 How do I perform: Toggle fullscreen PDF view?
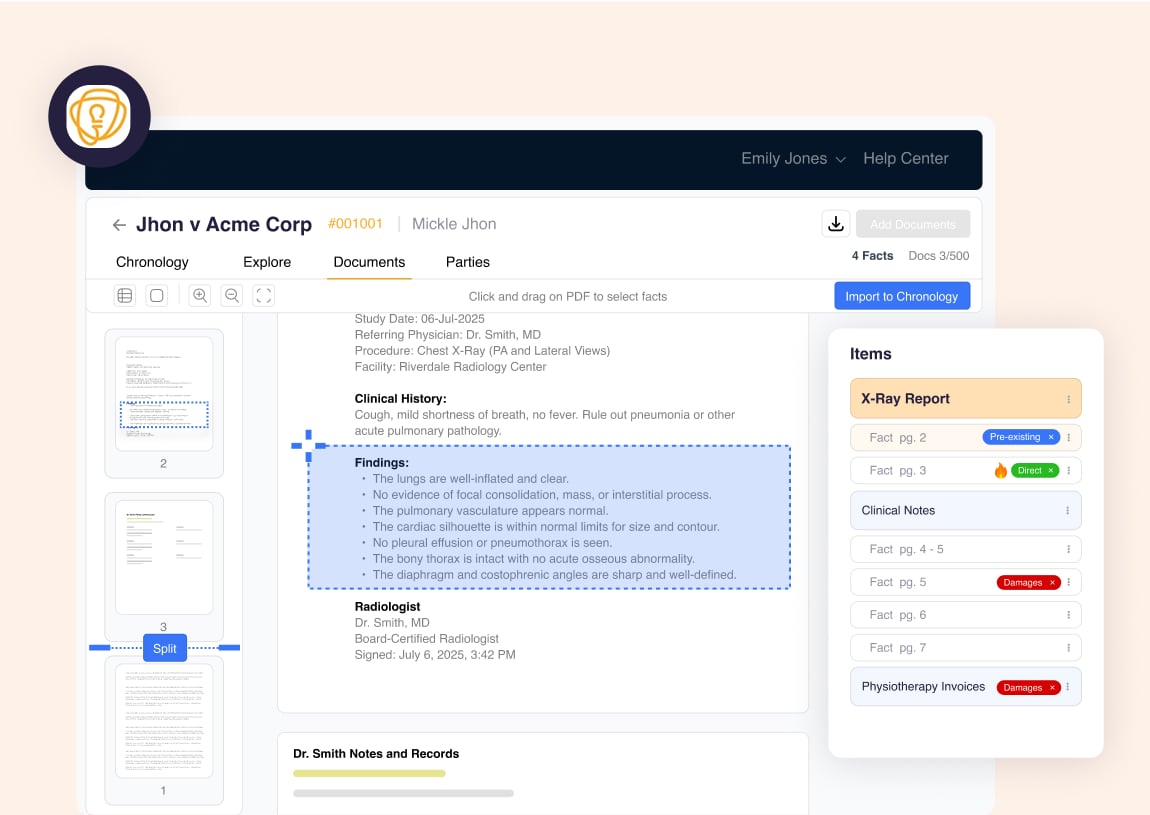pos(263,296)
